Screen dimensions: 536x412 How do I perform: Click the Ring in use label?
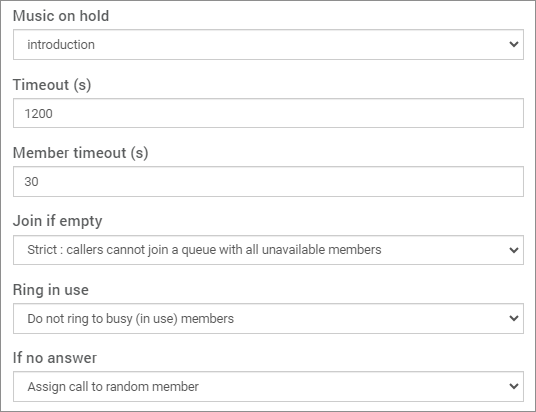[x=51, y=290]
